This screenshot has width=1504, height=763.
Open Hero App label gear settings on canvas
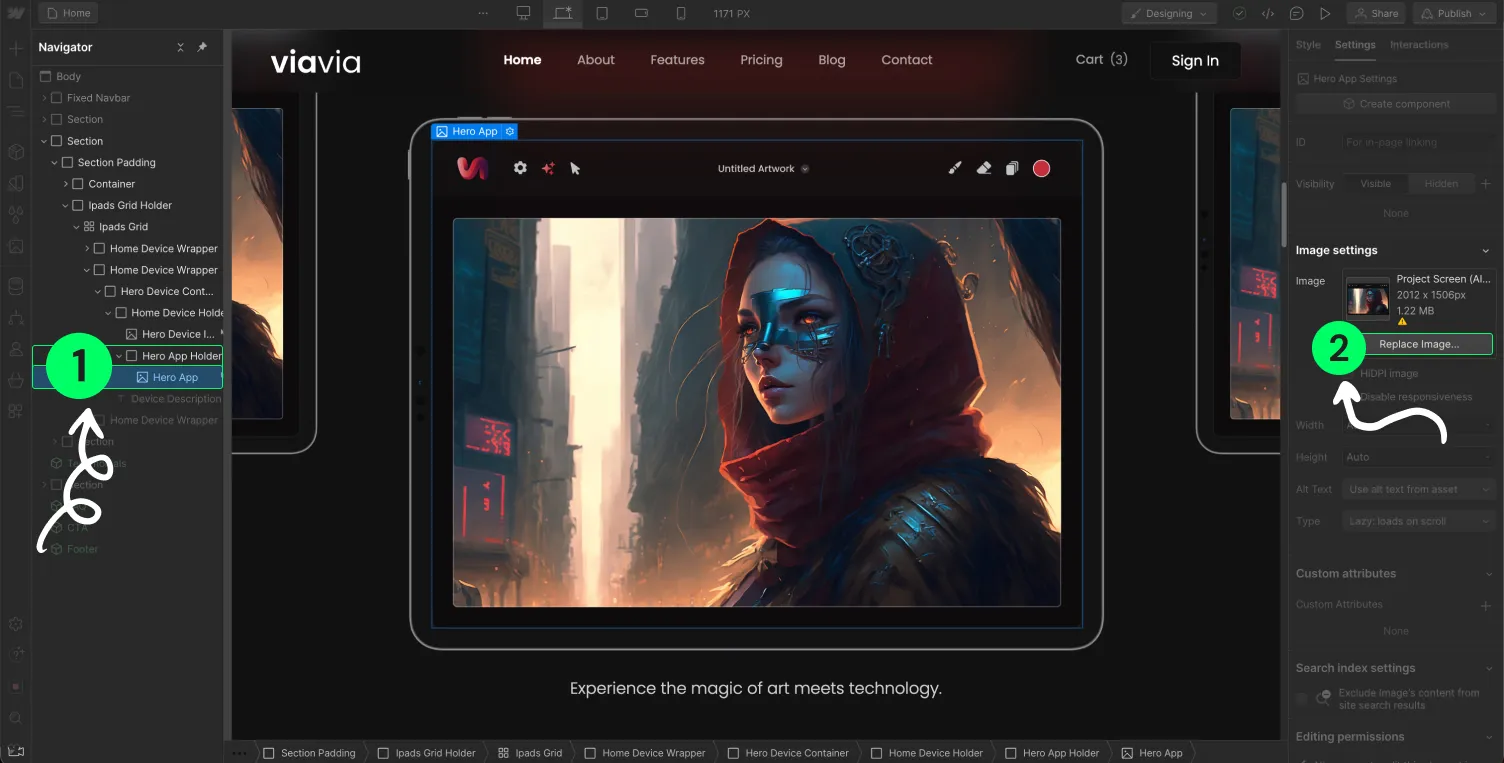510,131
